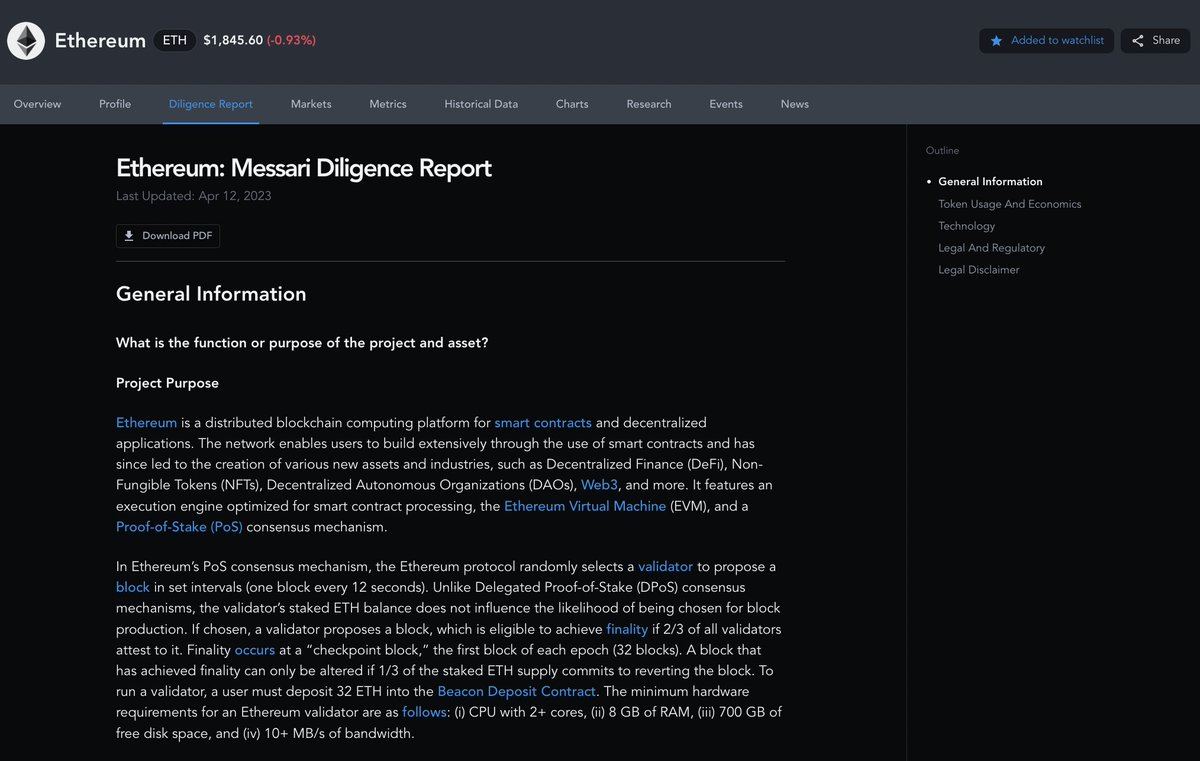
Task: Click the download arrow icon in Download PDF
Action: (x=129, y=236)
